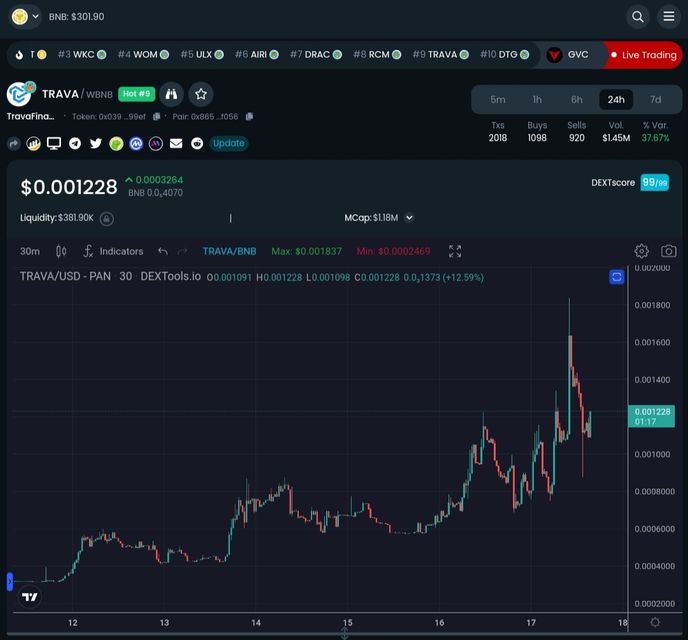Select the 7d stats timeframe
The width and height of the screenshot is (688, 640).
656,100
